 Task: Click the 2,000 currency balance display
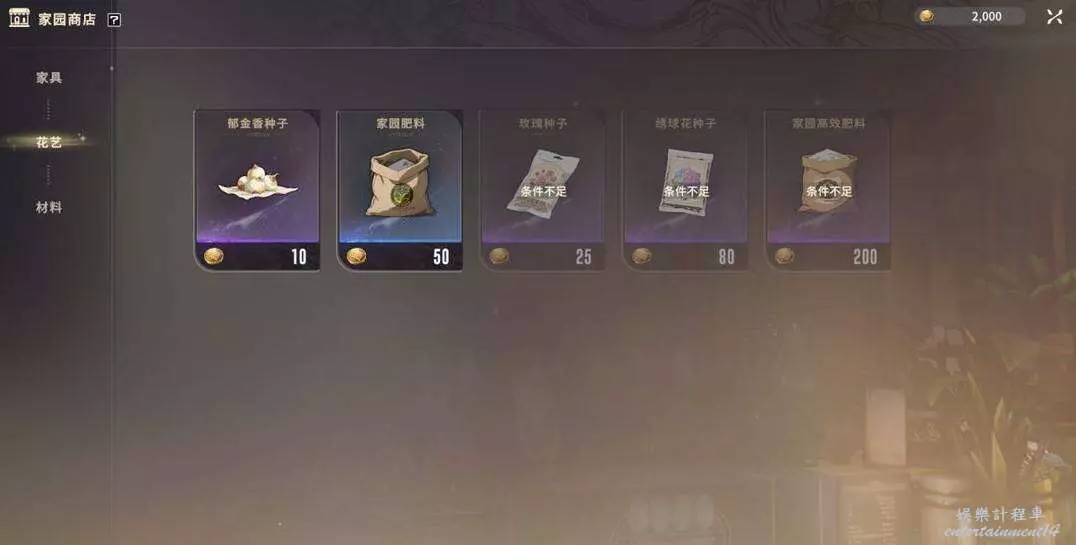coord(971,16)
